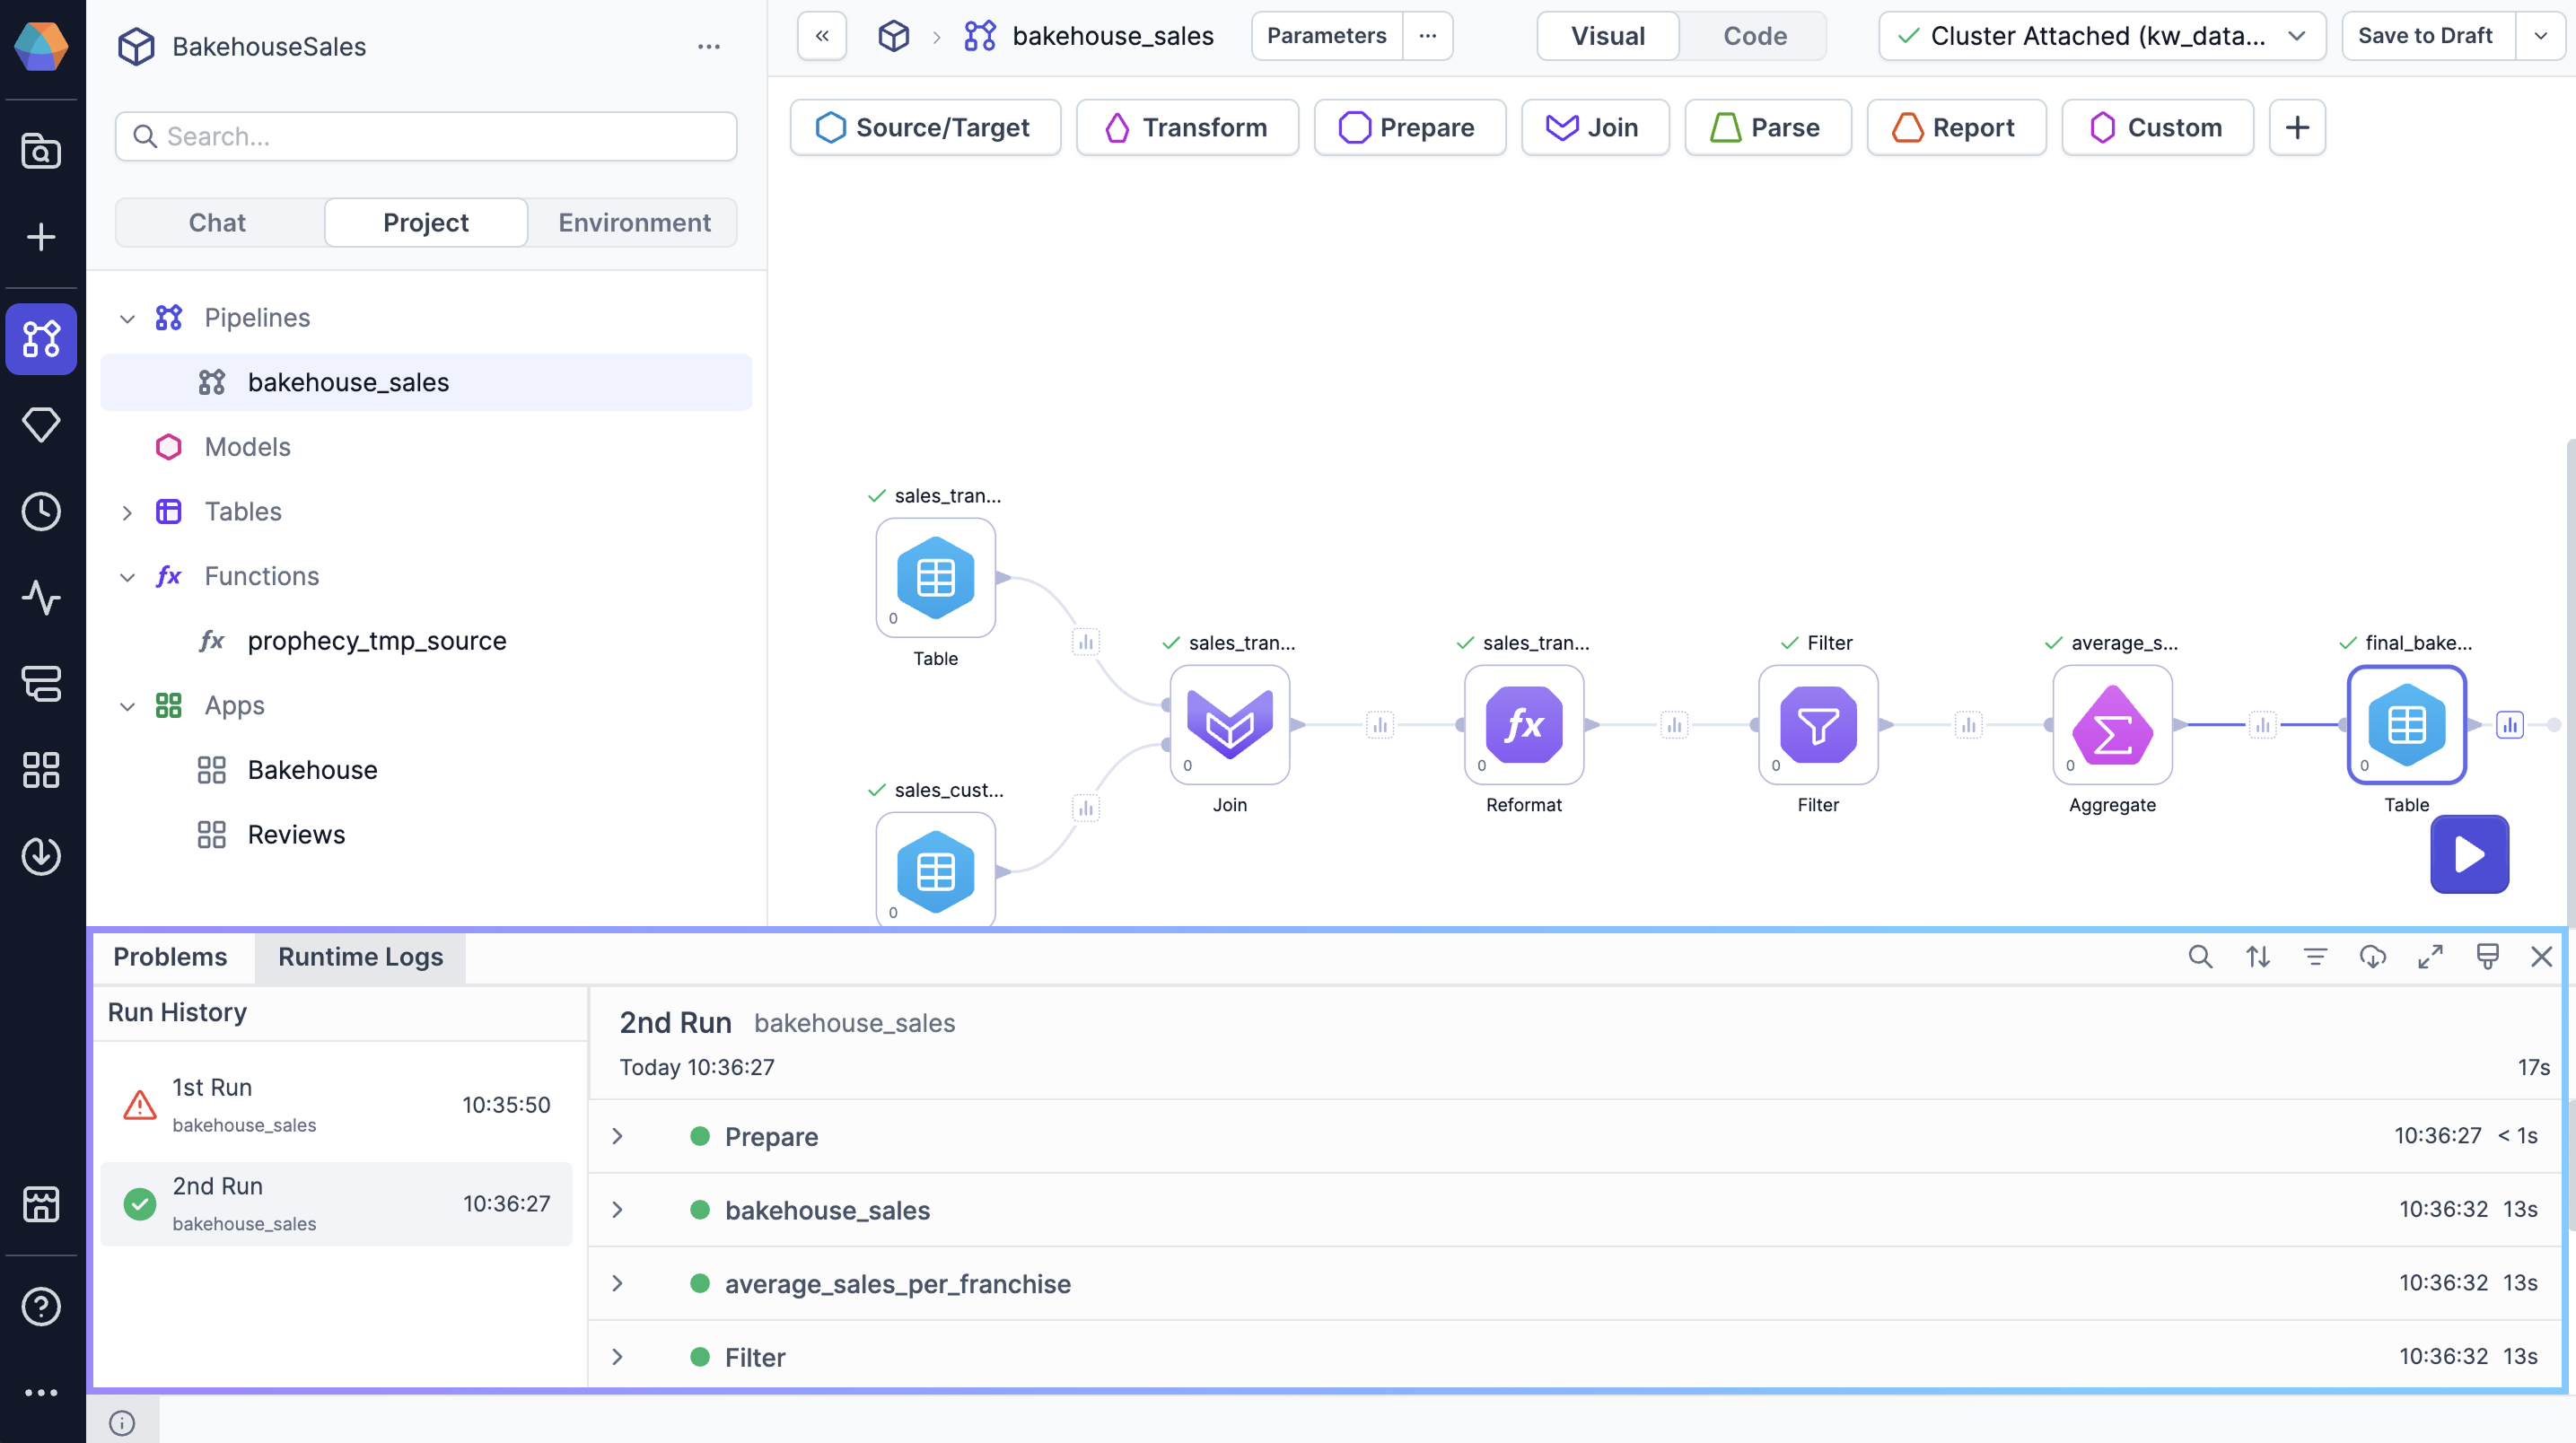Image resolution: width=2576 pixels, height=1443 pixels.
Task: Open the activity monitoring sidebar icon
Action: (x=41, y=597)
